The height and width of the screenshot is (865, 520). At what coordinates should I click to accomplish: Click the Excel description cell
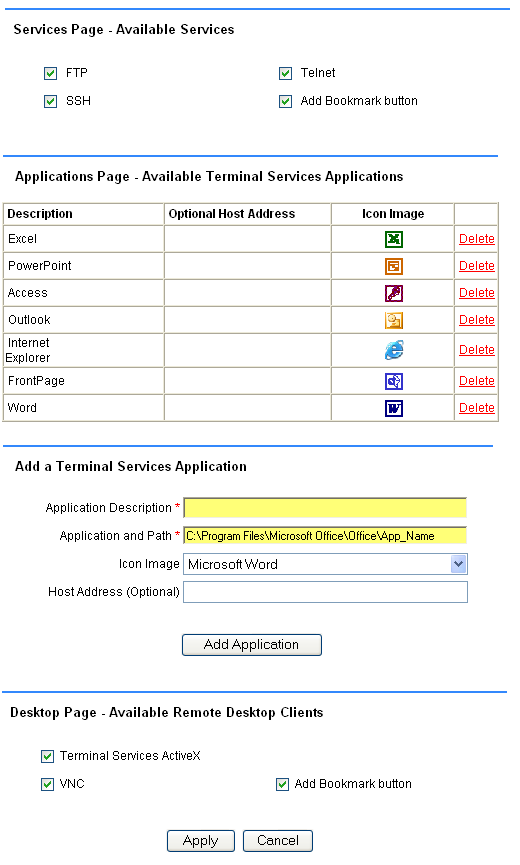point(84,239)
